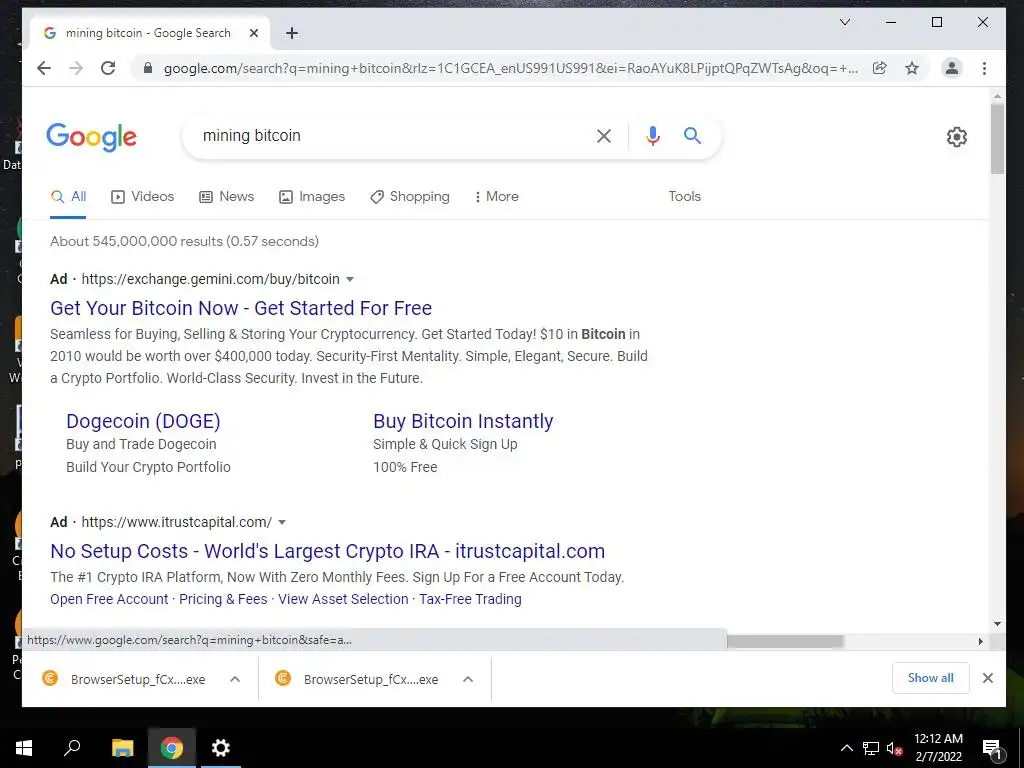Share this page icon in address bar
Image resolution: width=1024 pixels, height=768 pixels.
coord(880,68)
